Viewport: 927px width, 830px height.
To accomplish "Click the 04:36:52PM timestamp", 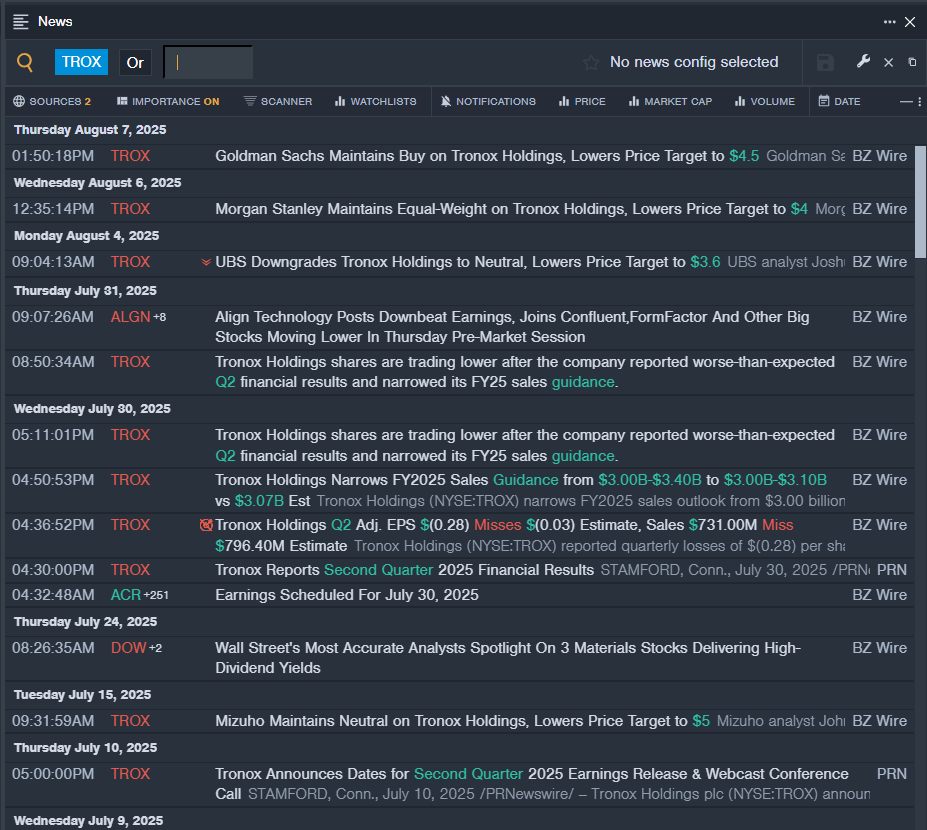I will [53, 525].
